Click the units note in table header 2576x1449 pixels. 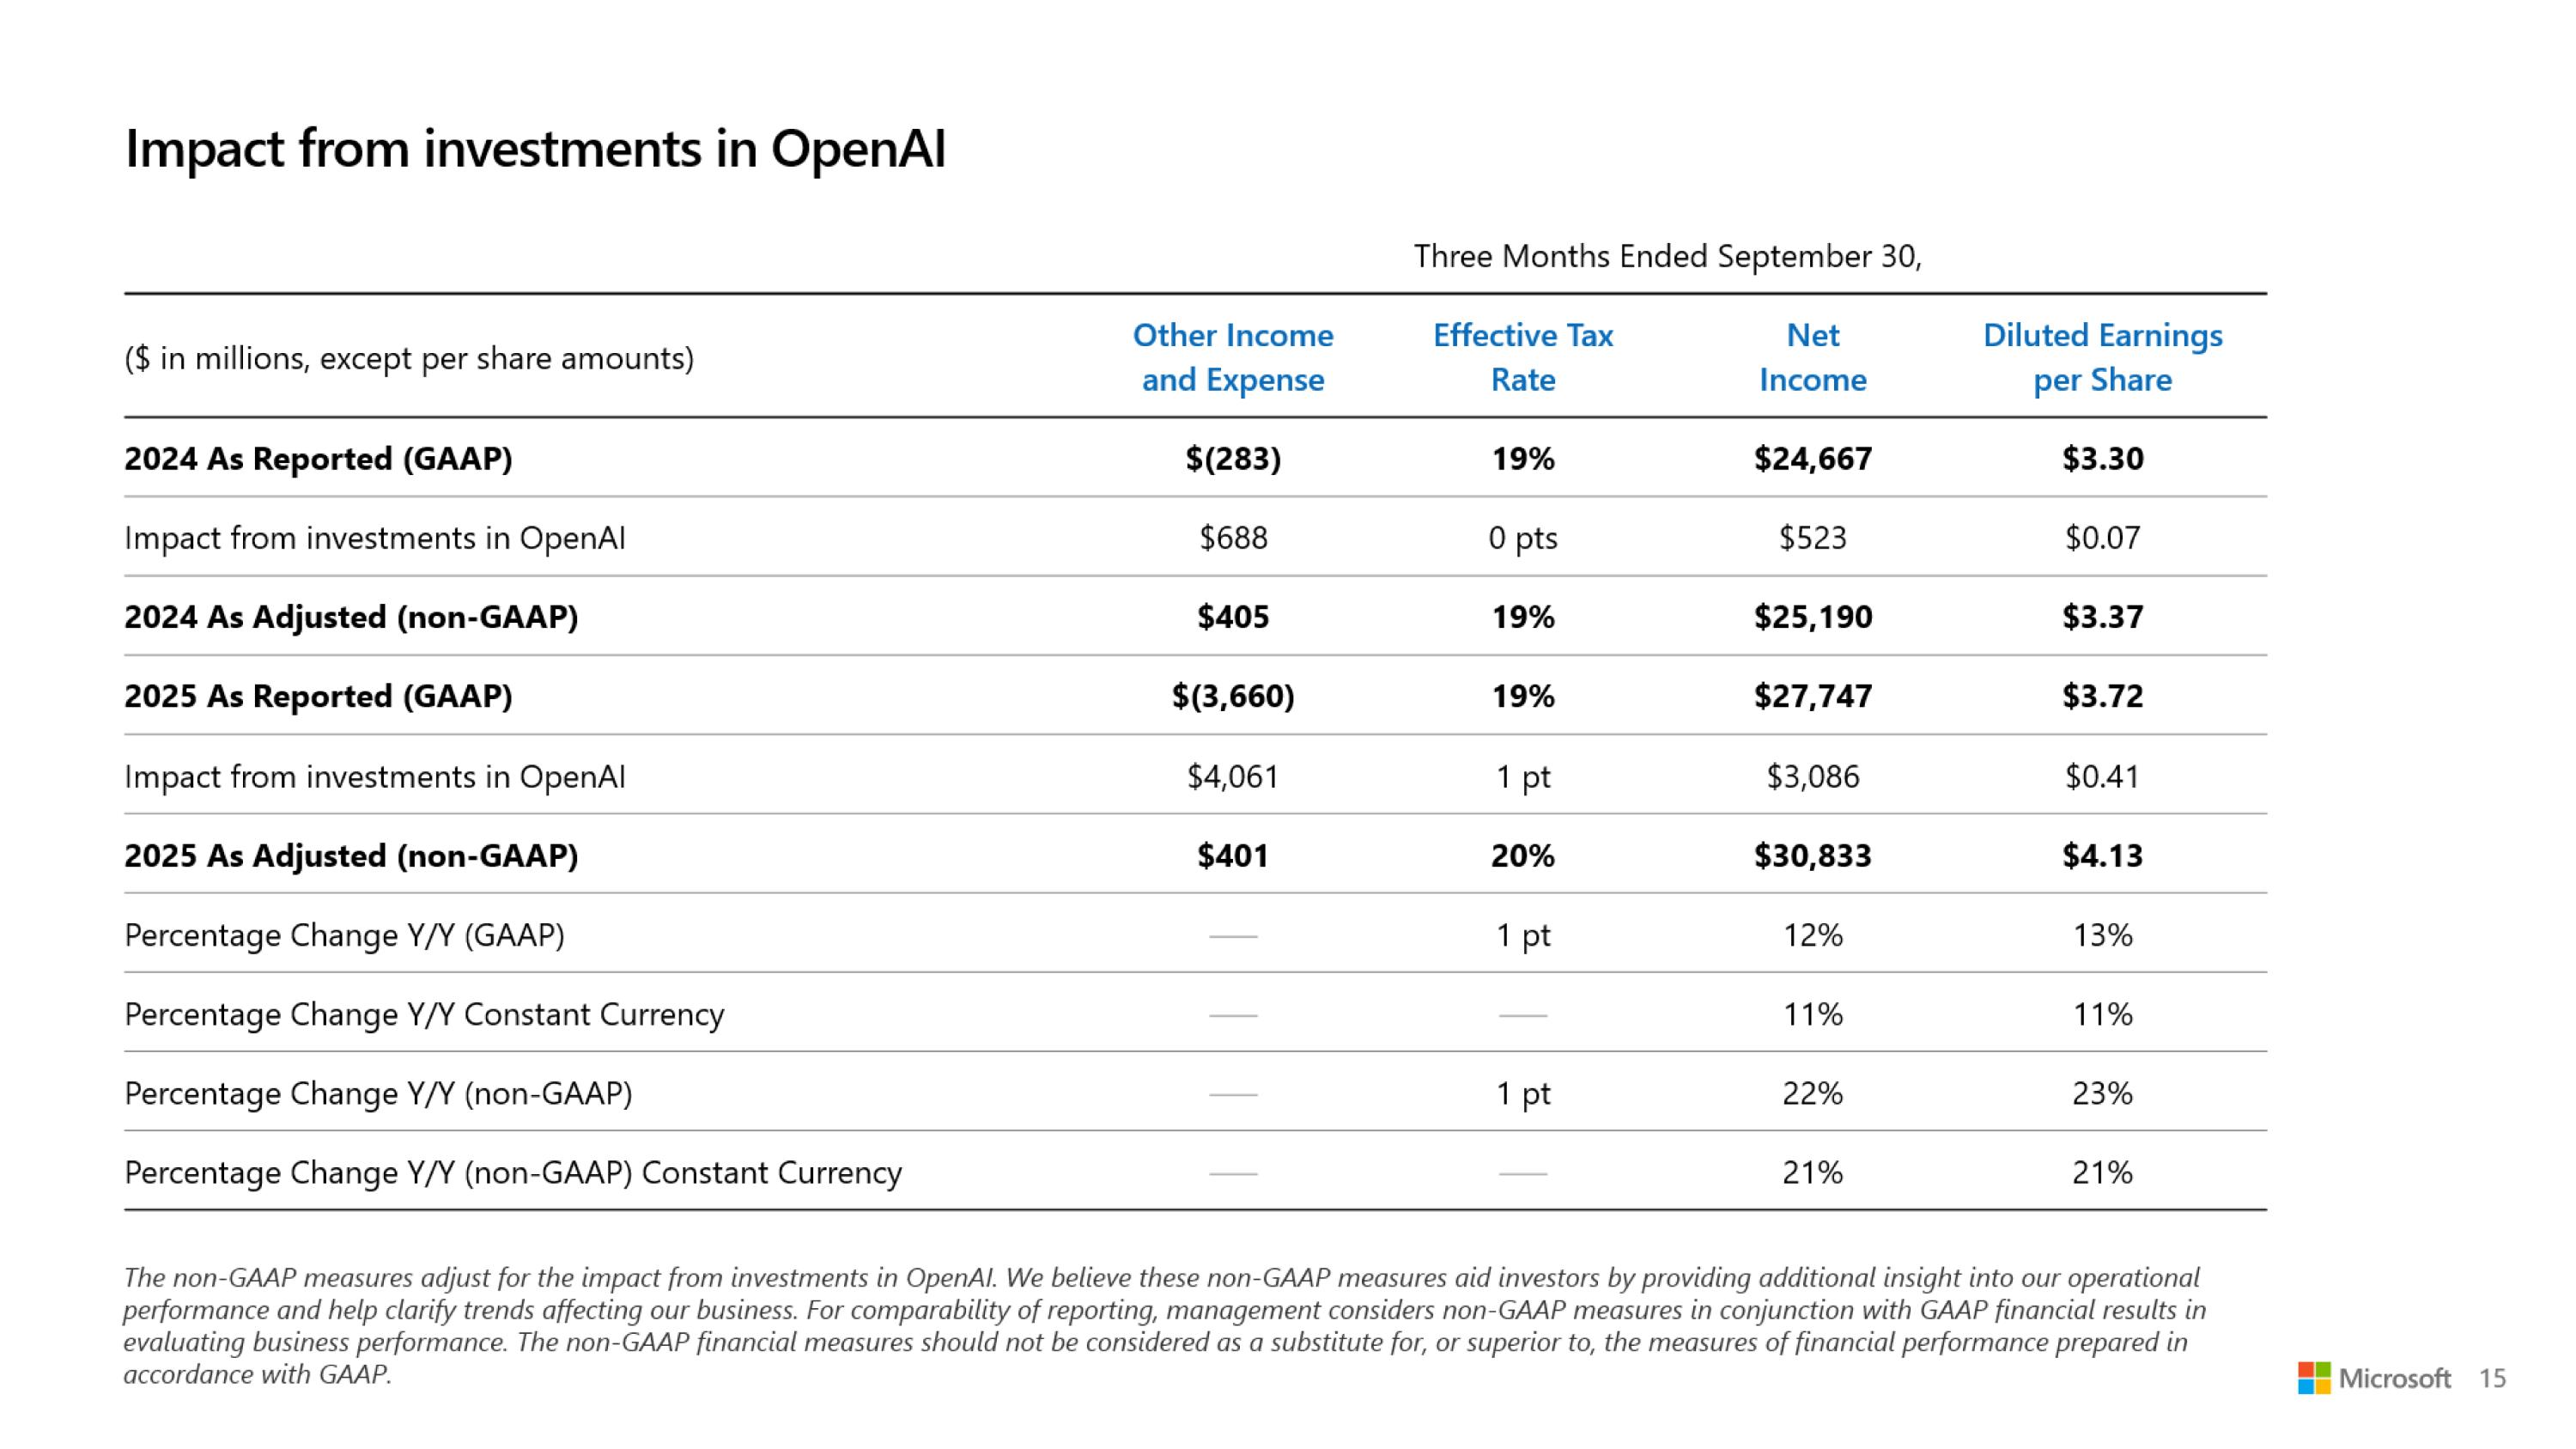409,358
